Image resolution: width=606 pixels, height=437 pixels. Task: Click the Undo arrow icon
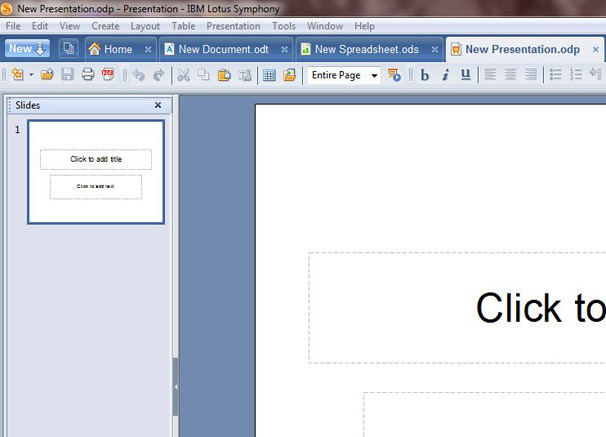[x=138, y=75]
